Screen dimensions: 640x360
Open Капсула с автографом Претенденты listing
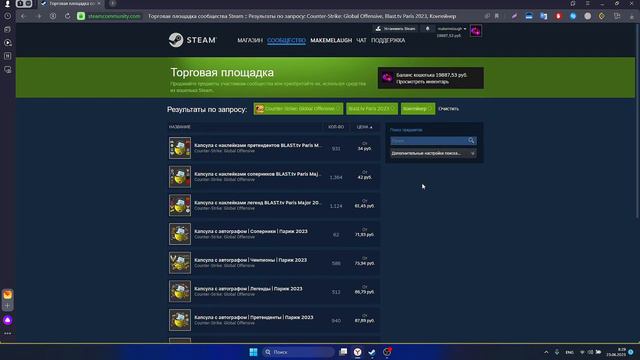pos(273,320)
